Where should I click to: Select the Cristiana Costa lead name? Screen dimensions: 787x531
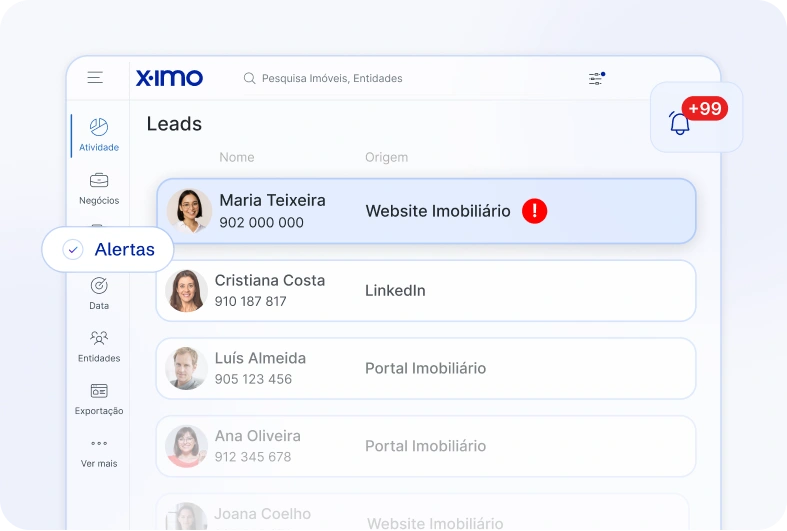[x=270, y=280]
